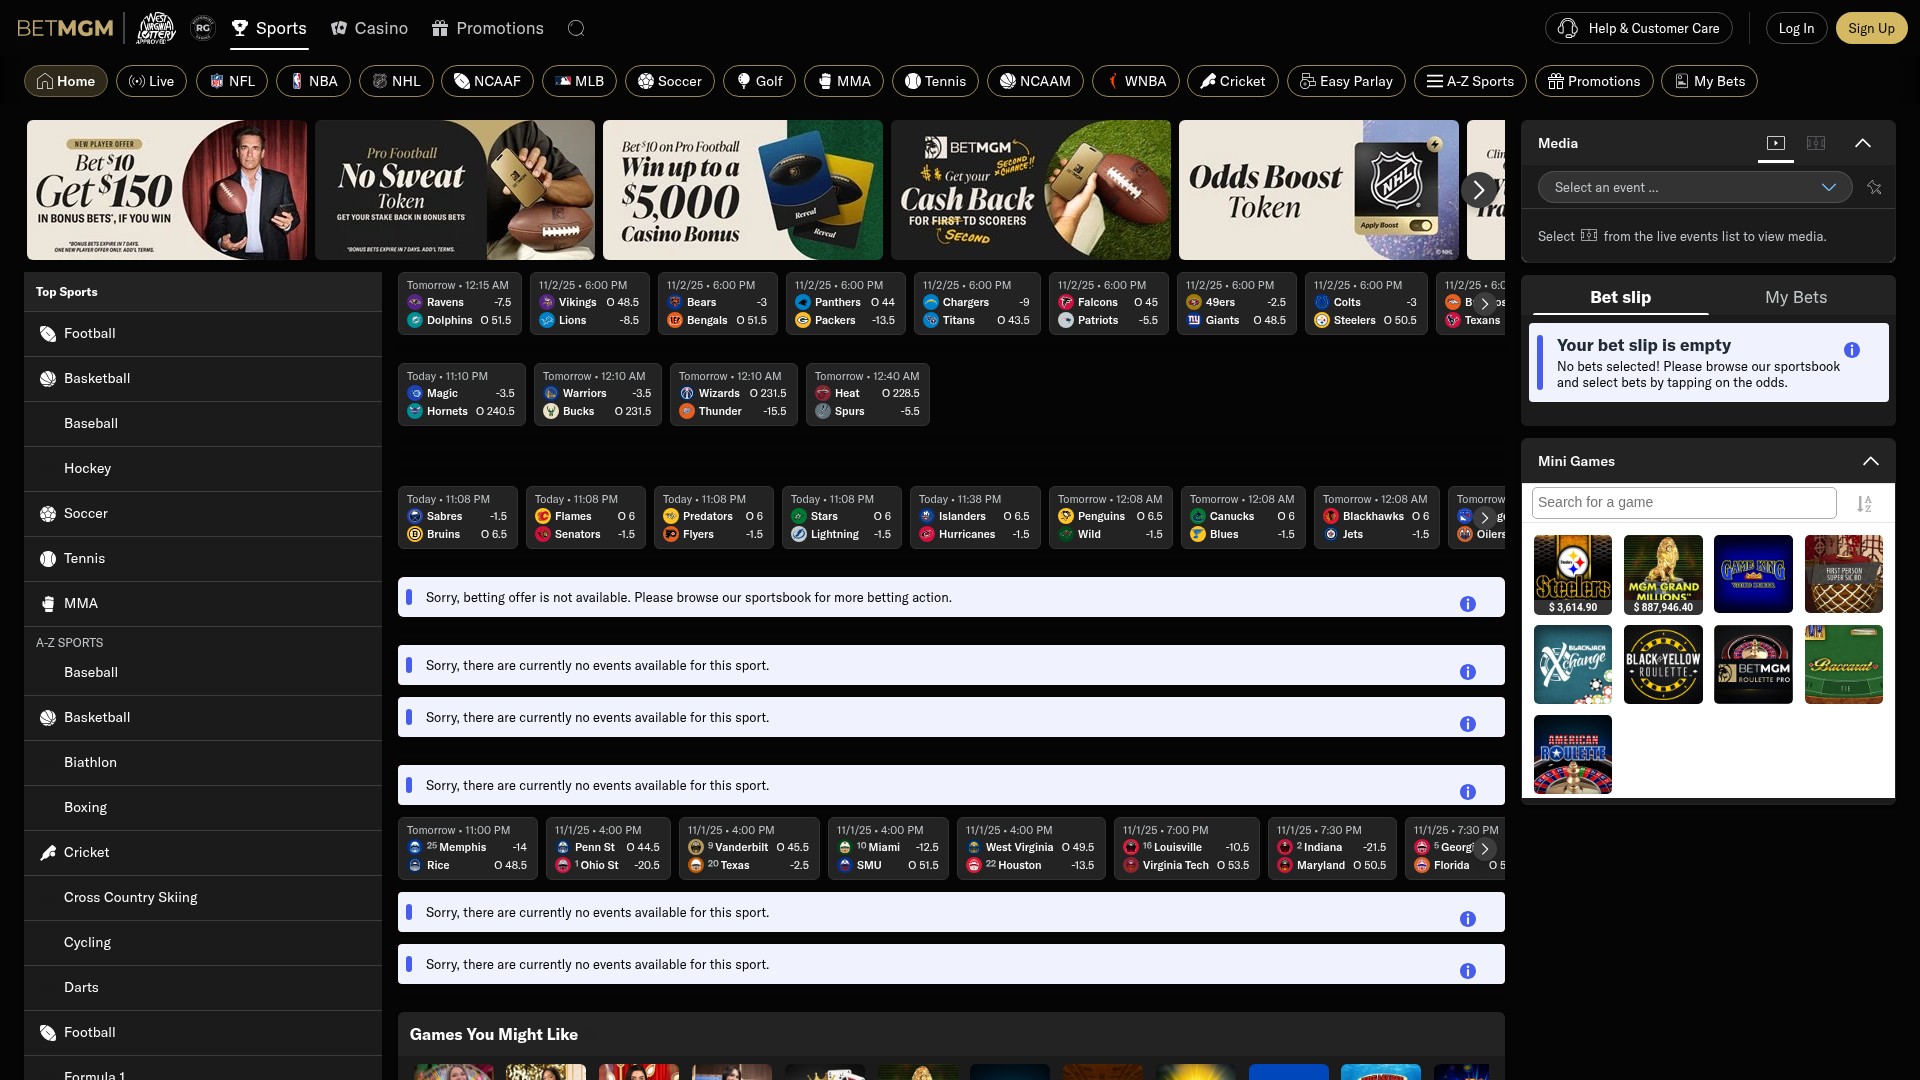This screenshot has height=1080, width=1920.
Task: Open Live events pill
Action: pos(151,81)
